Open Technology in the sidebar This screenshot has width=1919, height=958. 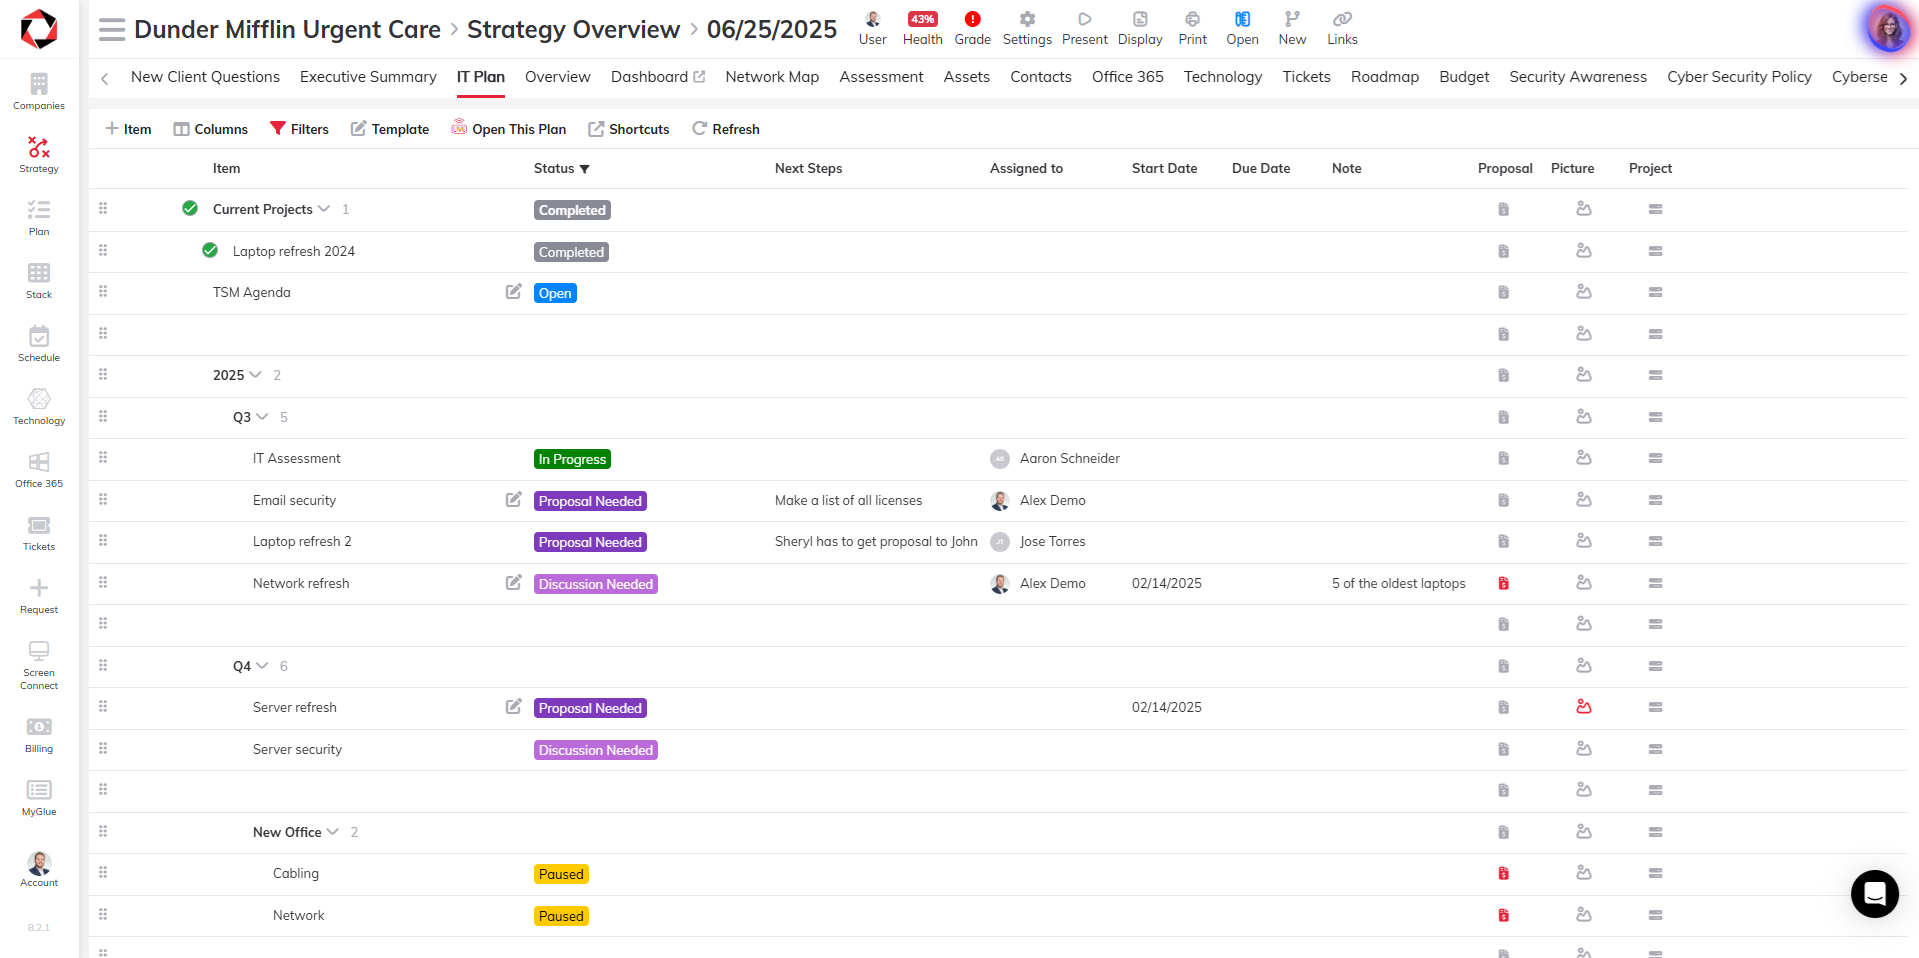coord(39,406)
